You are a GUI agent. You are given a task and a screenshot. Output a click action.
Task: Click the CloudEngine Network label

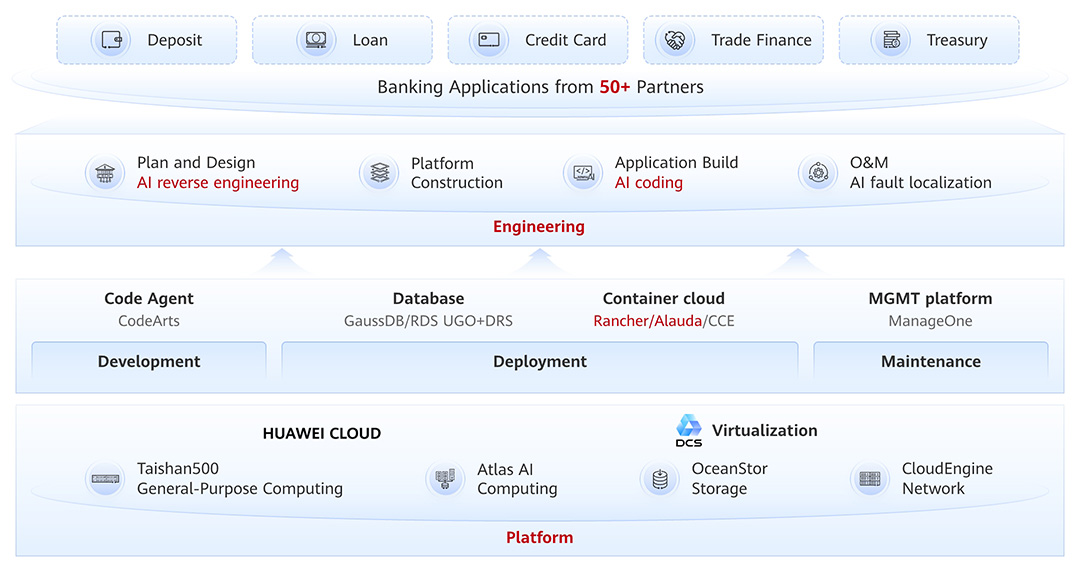(947, 478)
